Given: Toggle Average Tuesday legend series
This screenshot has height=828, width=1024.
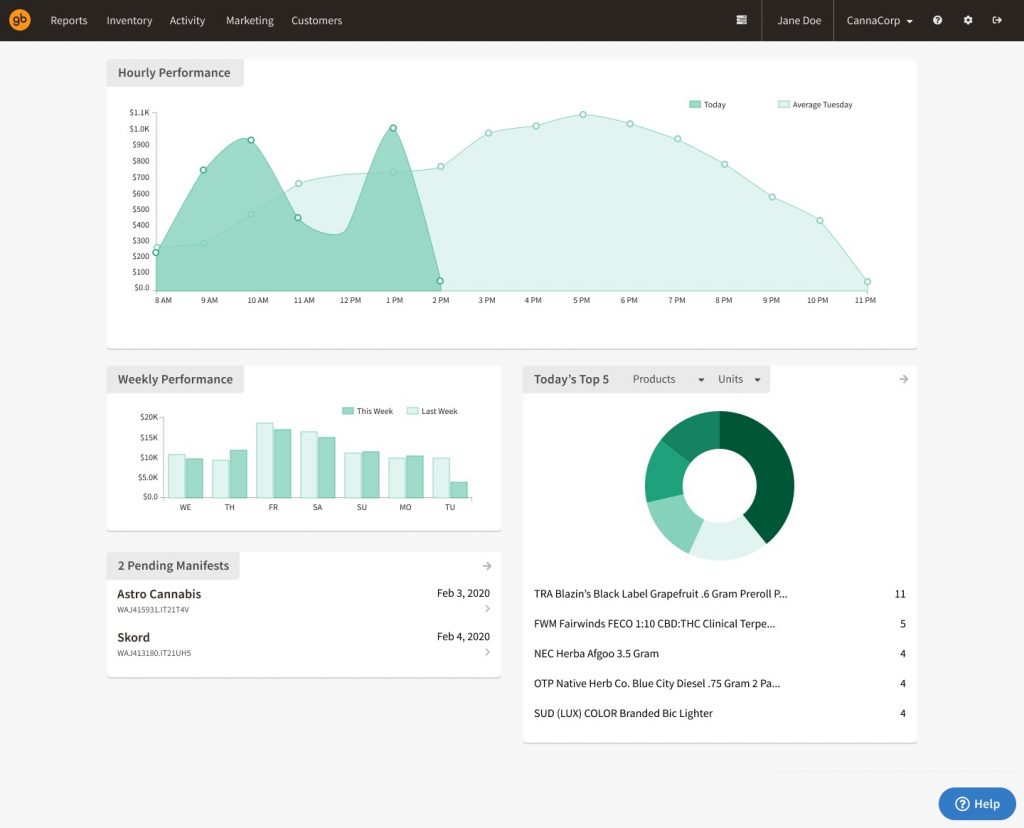Looking at the screenshot, I should click(815, 105).
